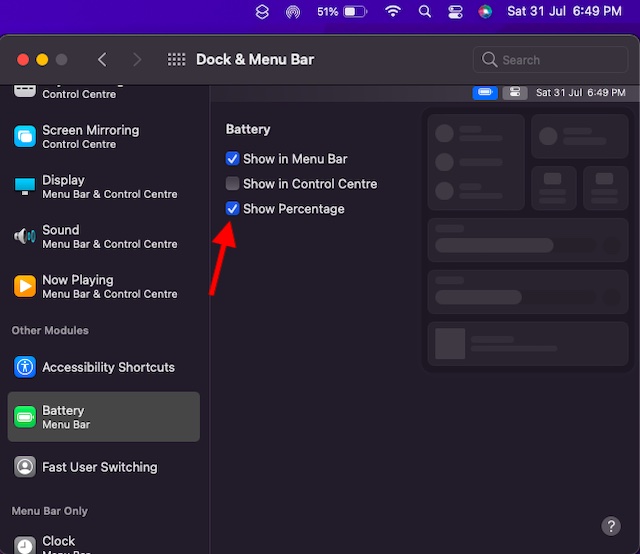This screenshot has width=640, height=554.
Task: Minimize the window with the yellow button
Action: [x=42, y=60]
